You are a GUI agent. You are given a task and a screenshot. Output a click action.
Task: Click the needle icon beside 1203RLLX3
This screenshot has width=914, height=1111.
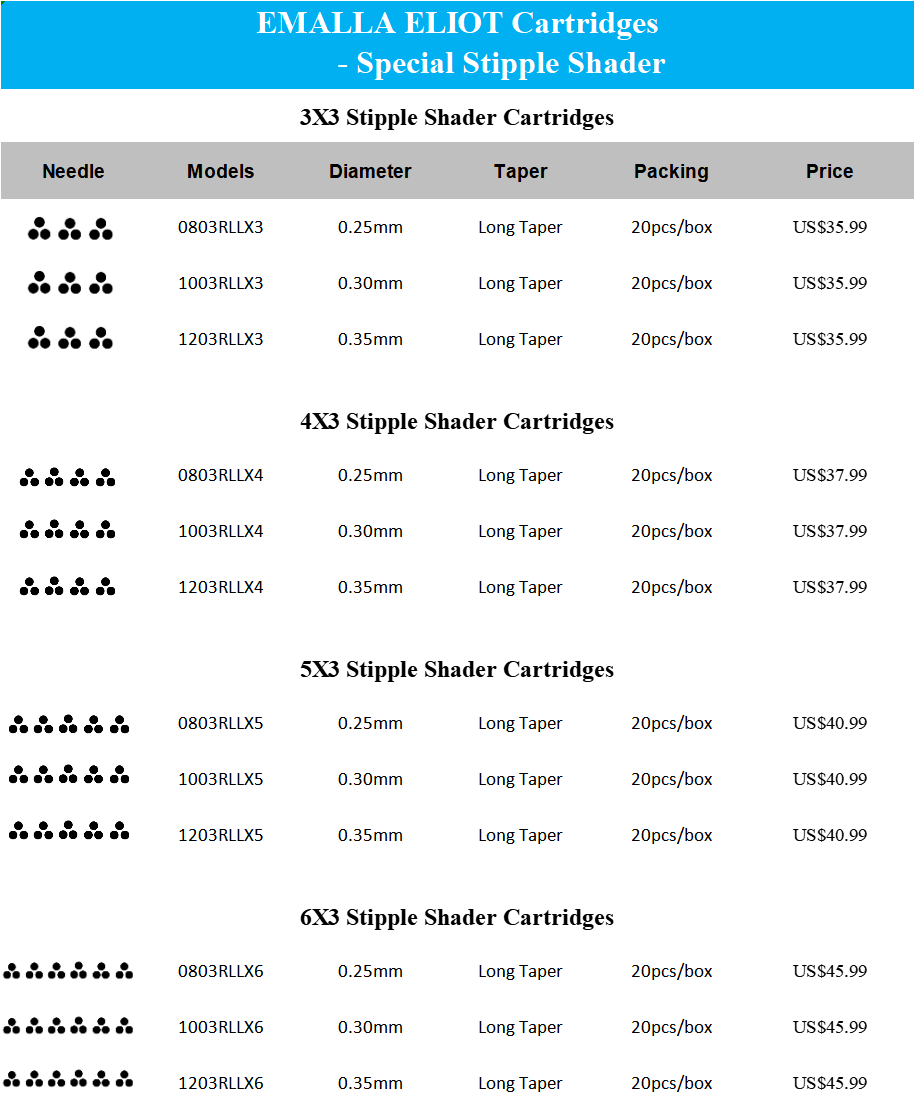pyautogui.click(x=70, y=338)
